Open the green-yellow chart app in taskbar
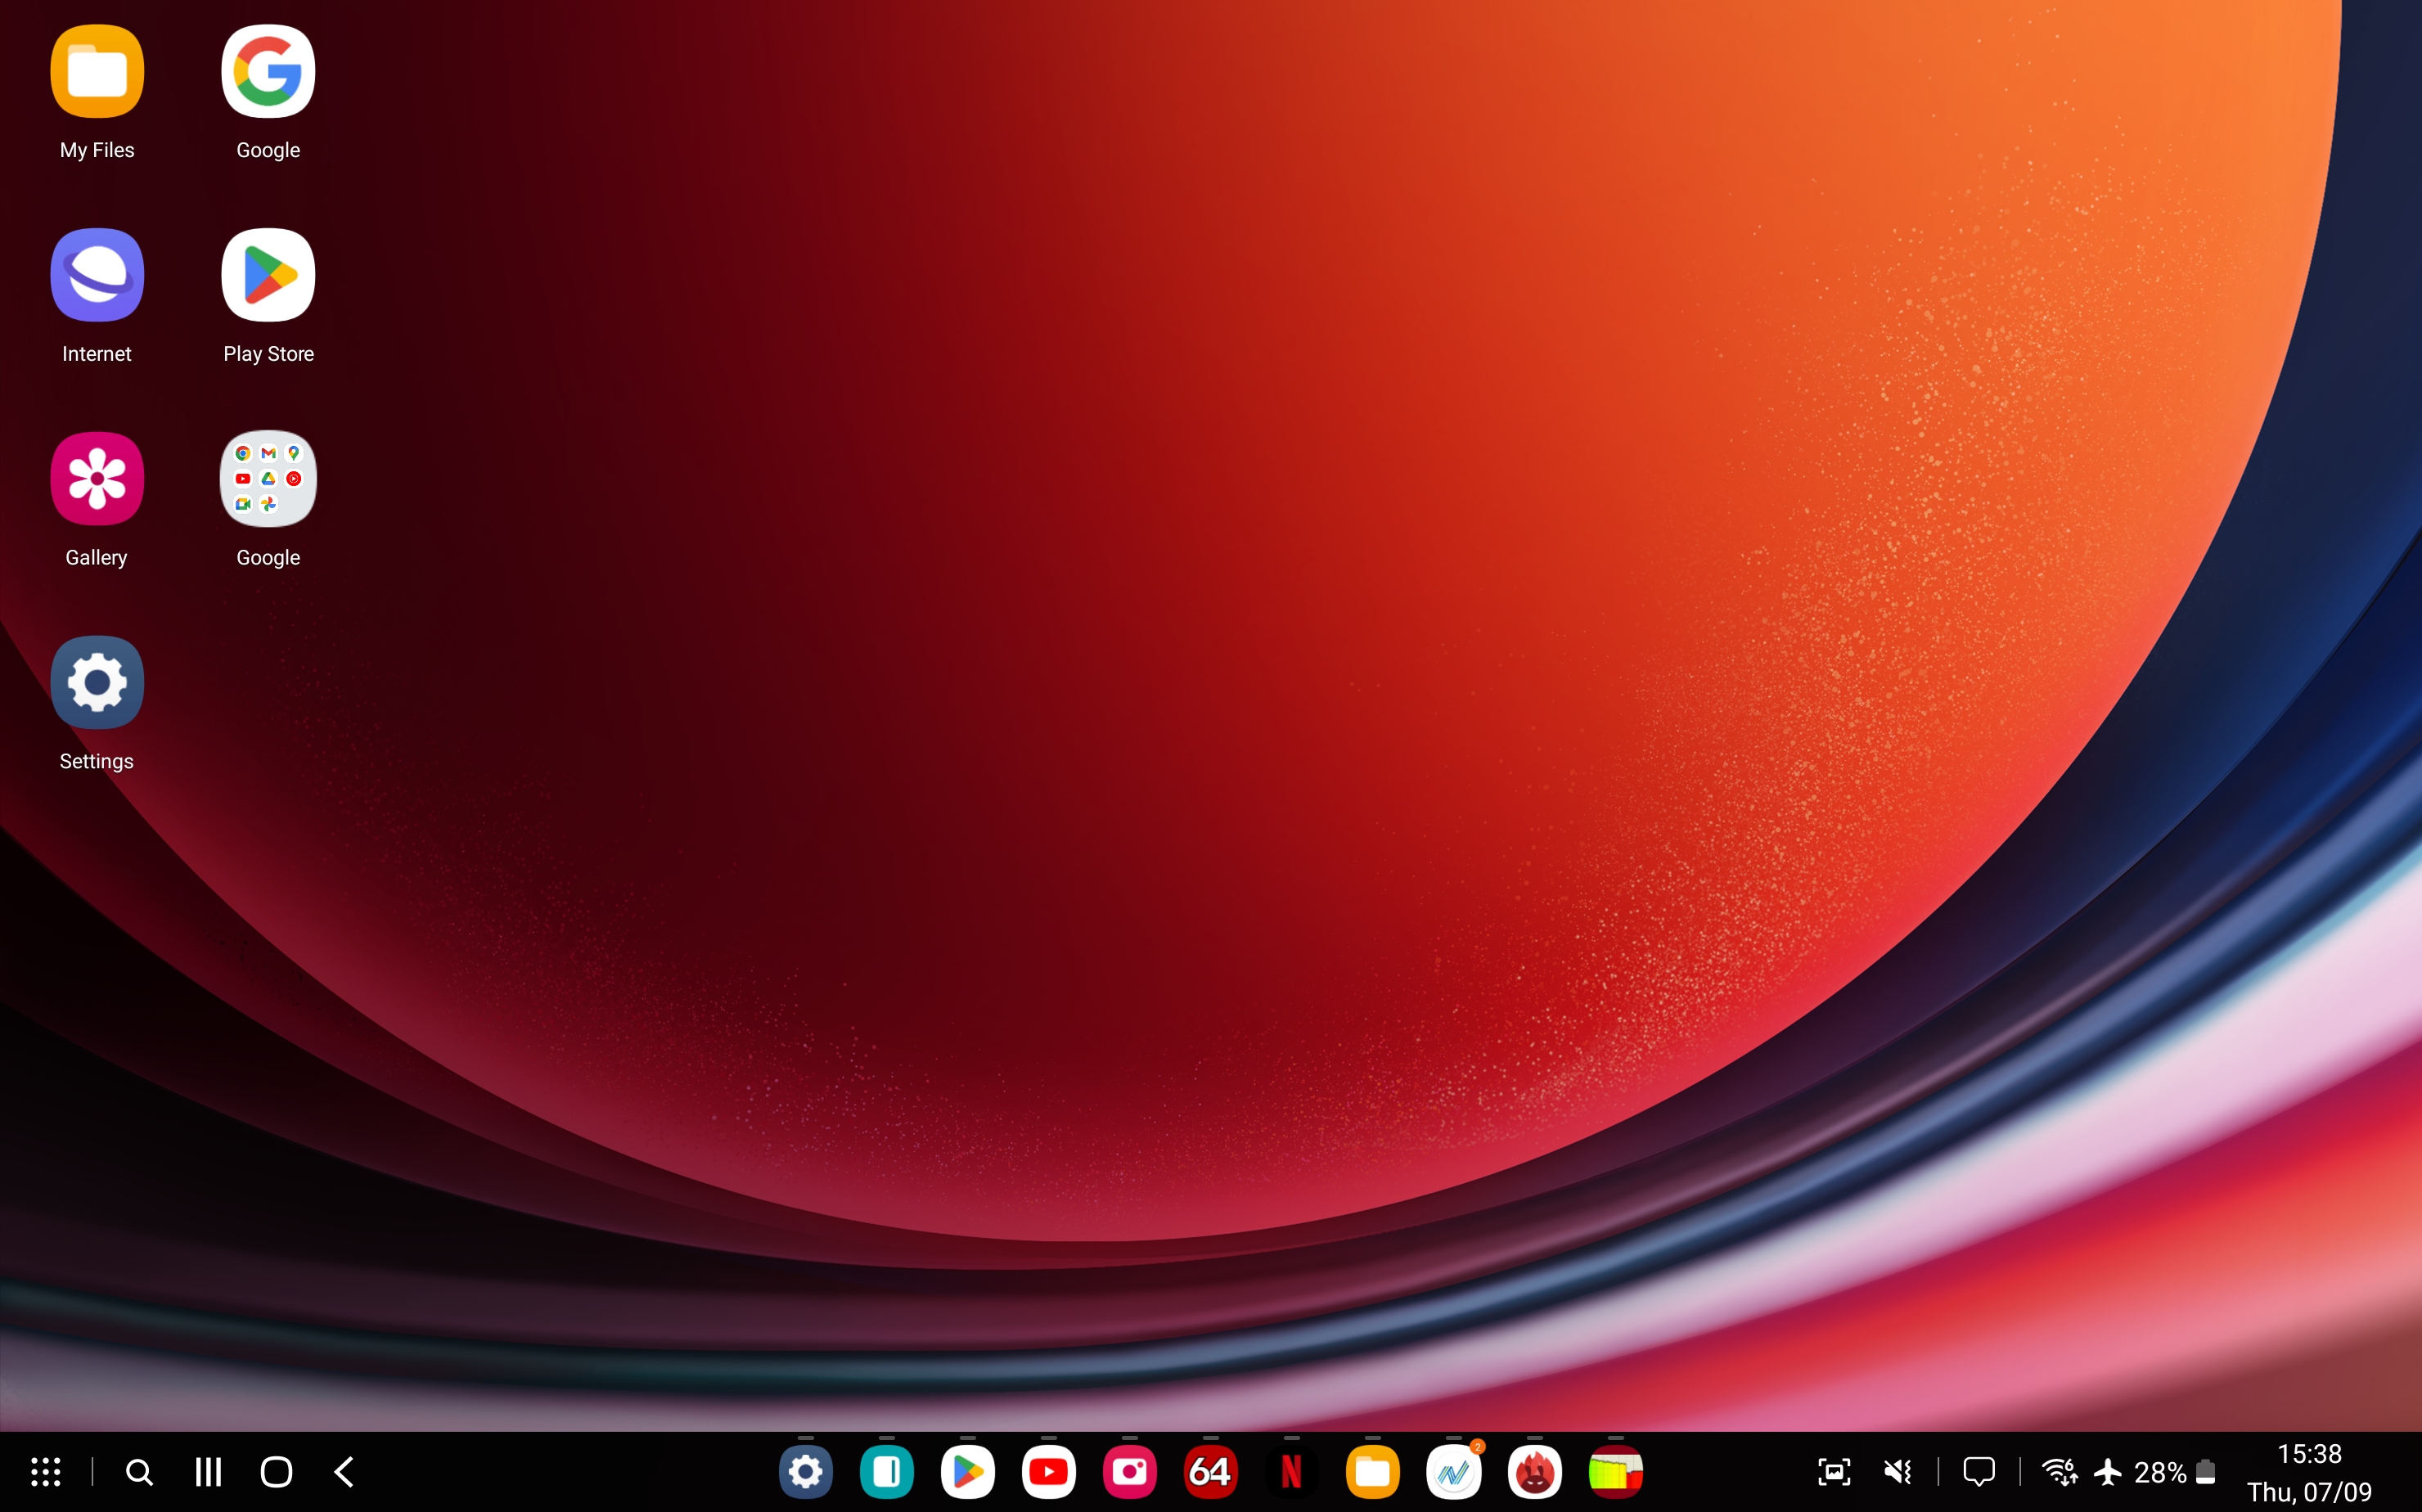This screenshot has height=1512, width=2422. click(x=1616, y=1472)
